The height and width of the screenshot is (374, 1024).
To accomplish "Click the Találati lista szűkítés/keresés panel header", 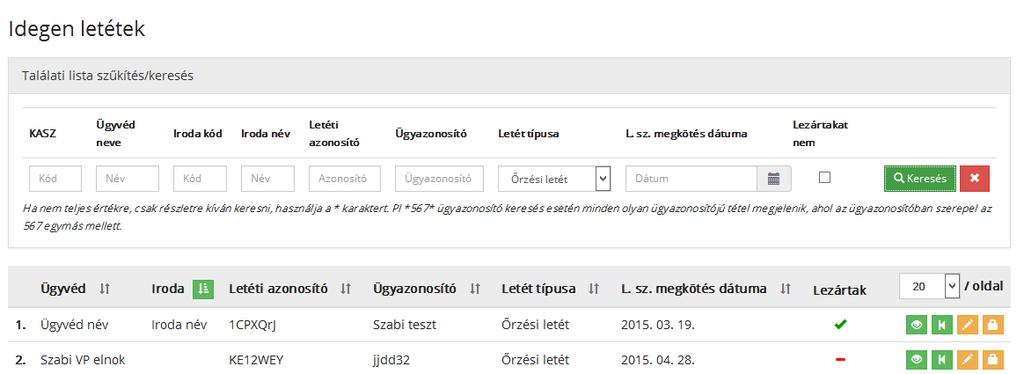I will pyautogui.click(x=509, y=76).
